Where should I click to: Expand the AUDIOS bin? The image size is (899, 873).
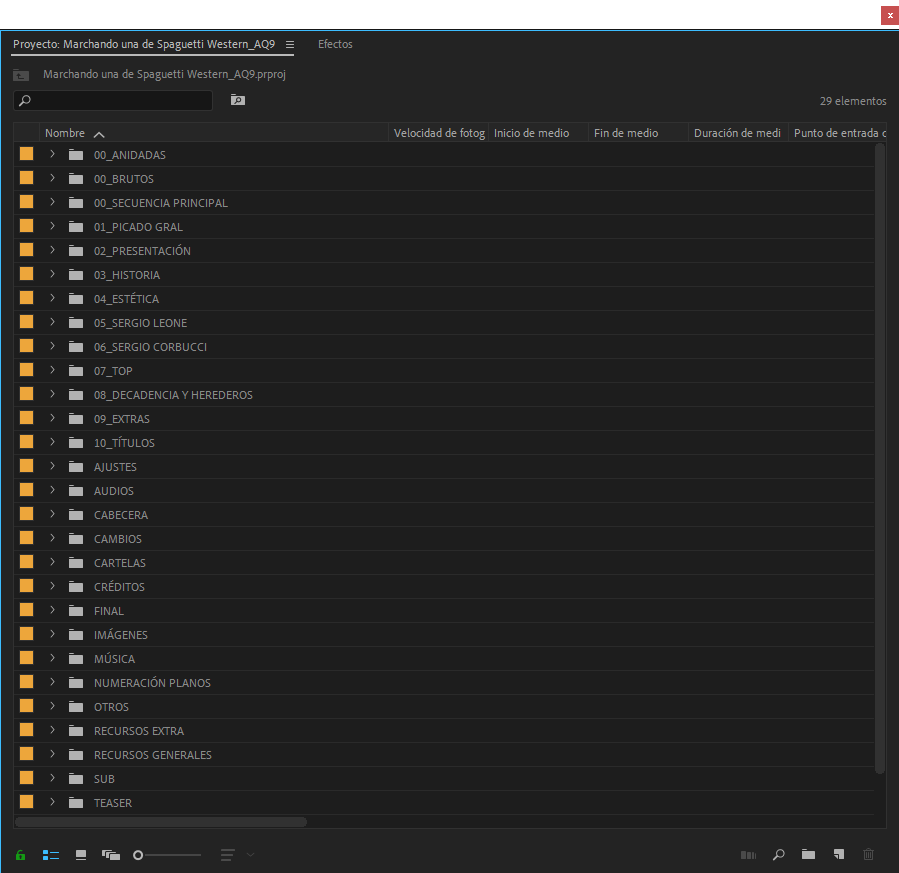point(52,490)
